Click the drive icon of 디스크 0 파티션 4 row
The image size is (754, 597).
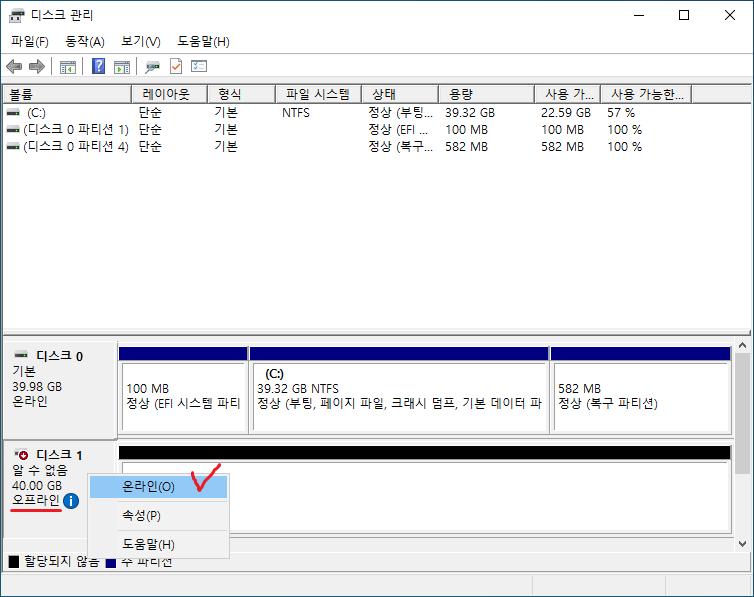tap(13, 147)
